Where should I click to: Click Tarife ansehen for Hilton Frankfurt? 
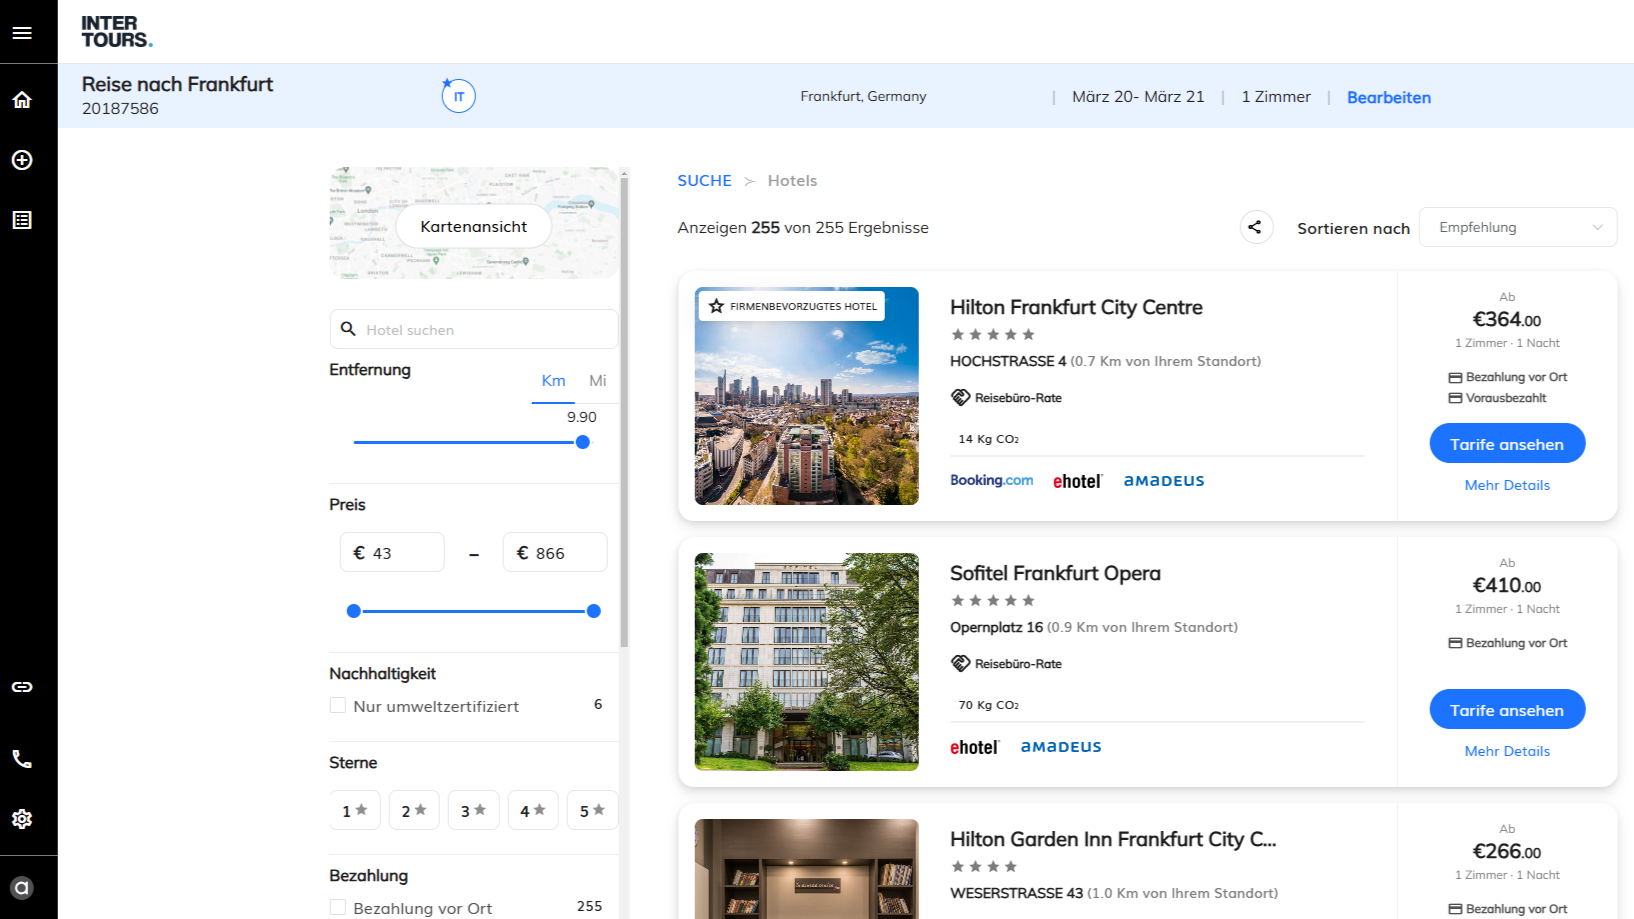(x=1507, y=444)
